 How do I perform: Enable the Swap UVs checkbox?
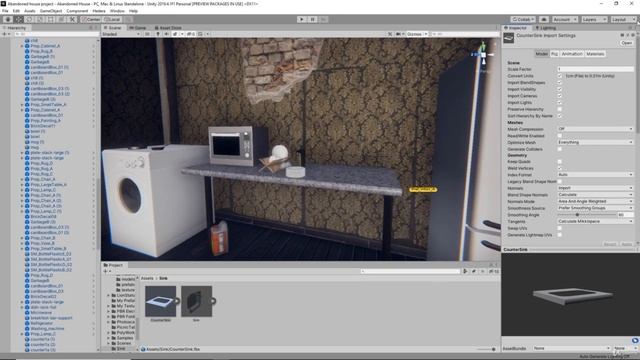point(560,228)
